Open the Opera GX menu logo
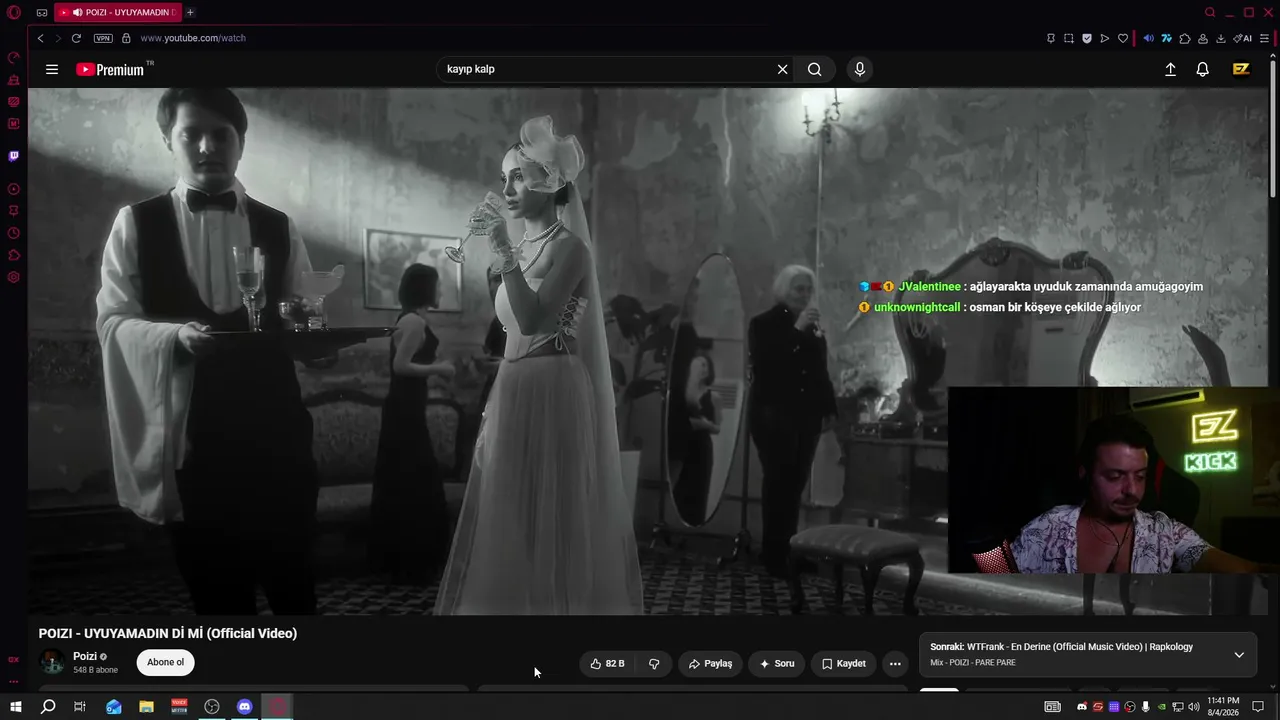The image size is (1280, 720). point(14,13)
